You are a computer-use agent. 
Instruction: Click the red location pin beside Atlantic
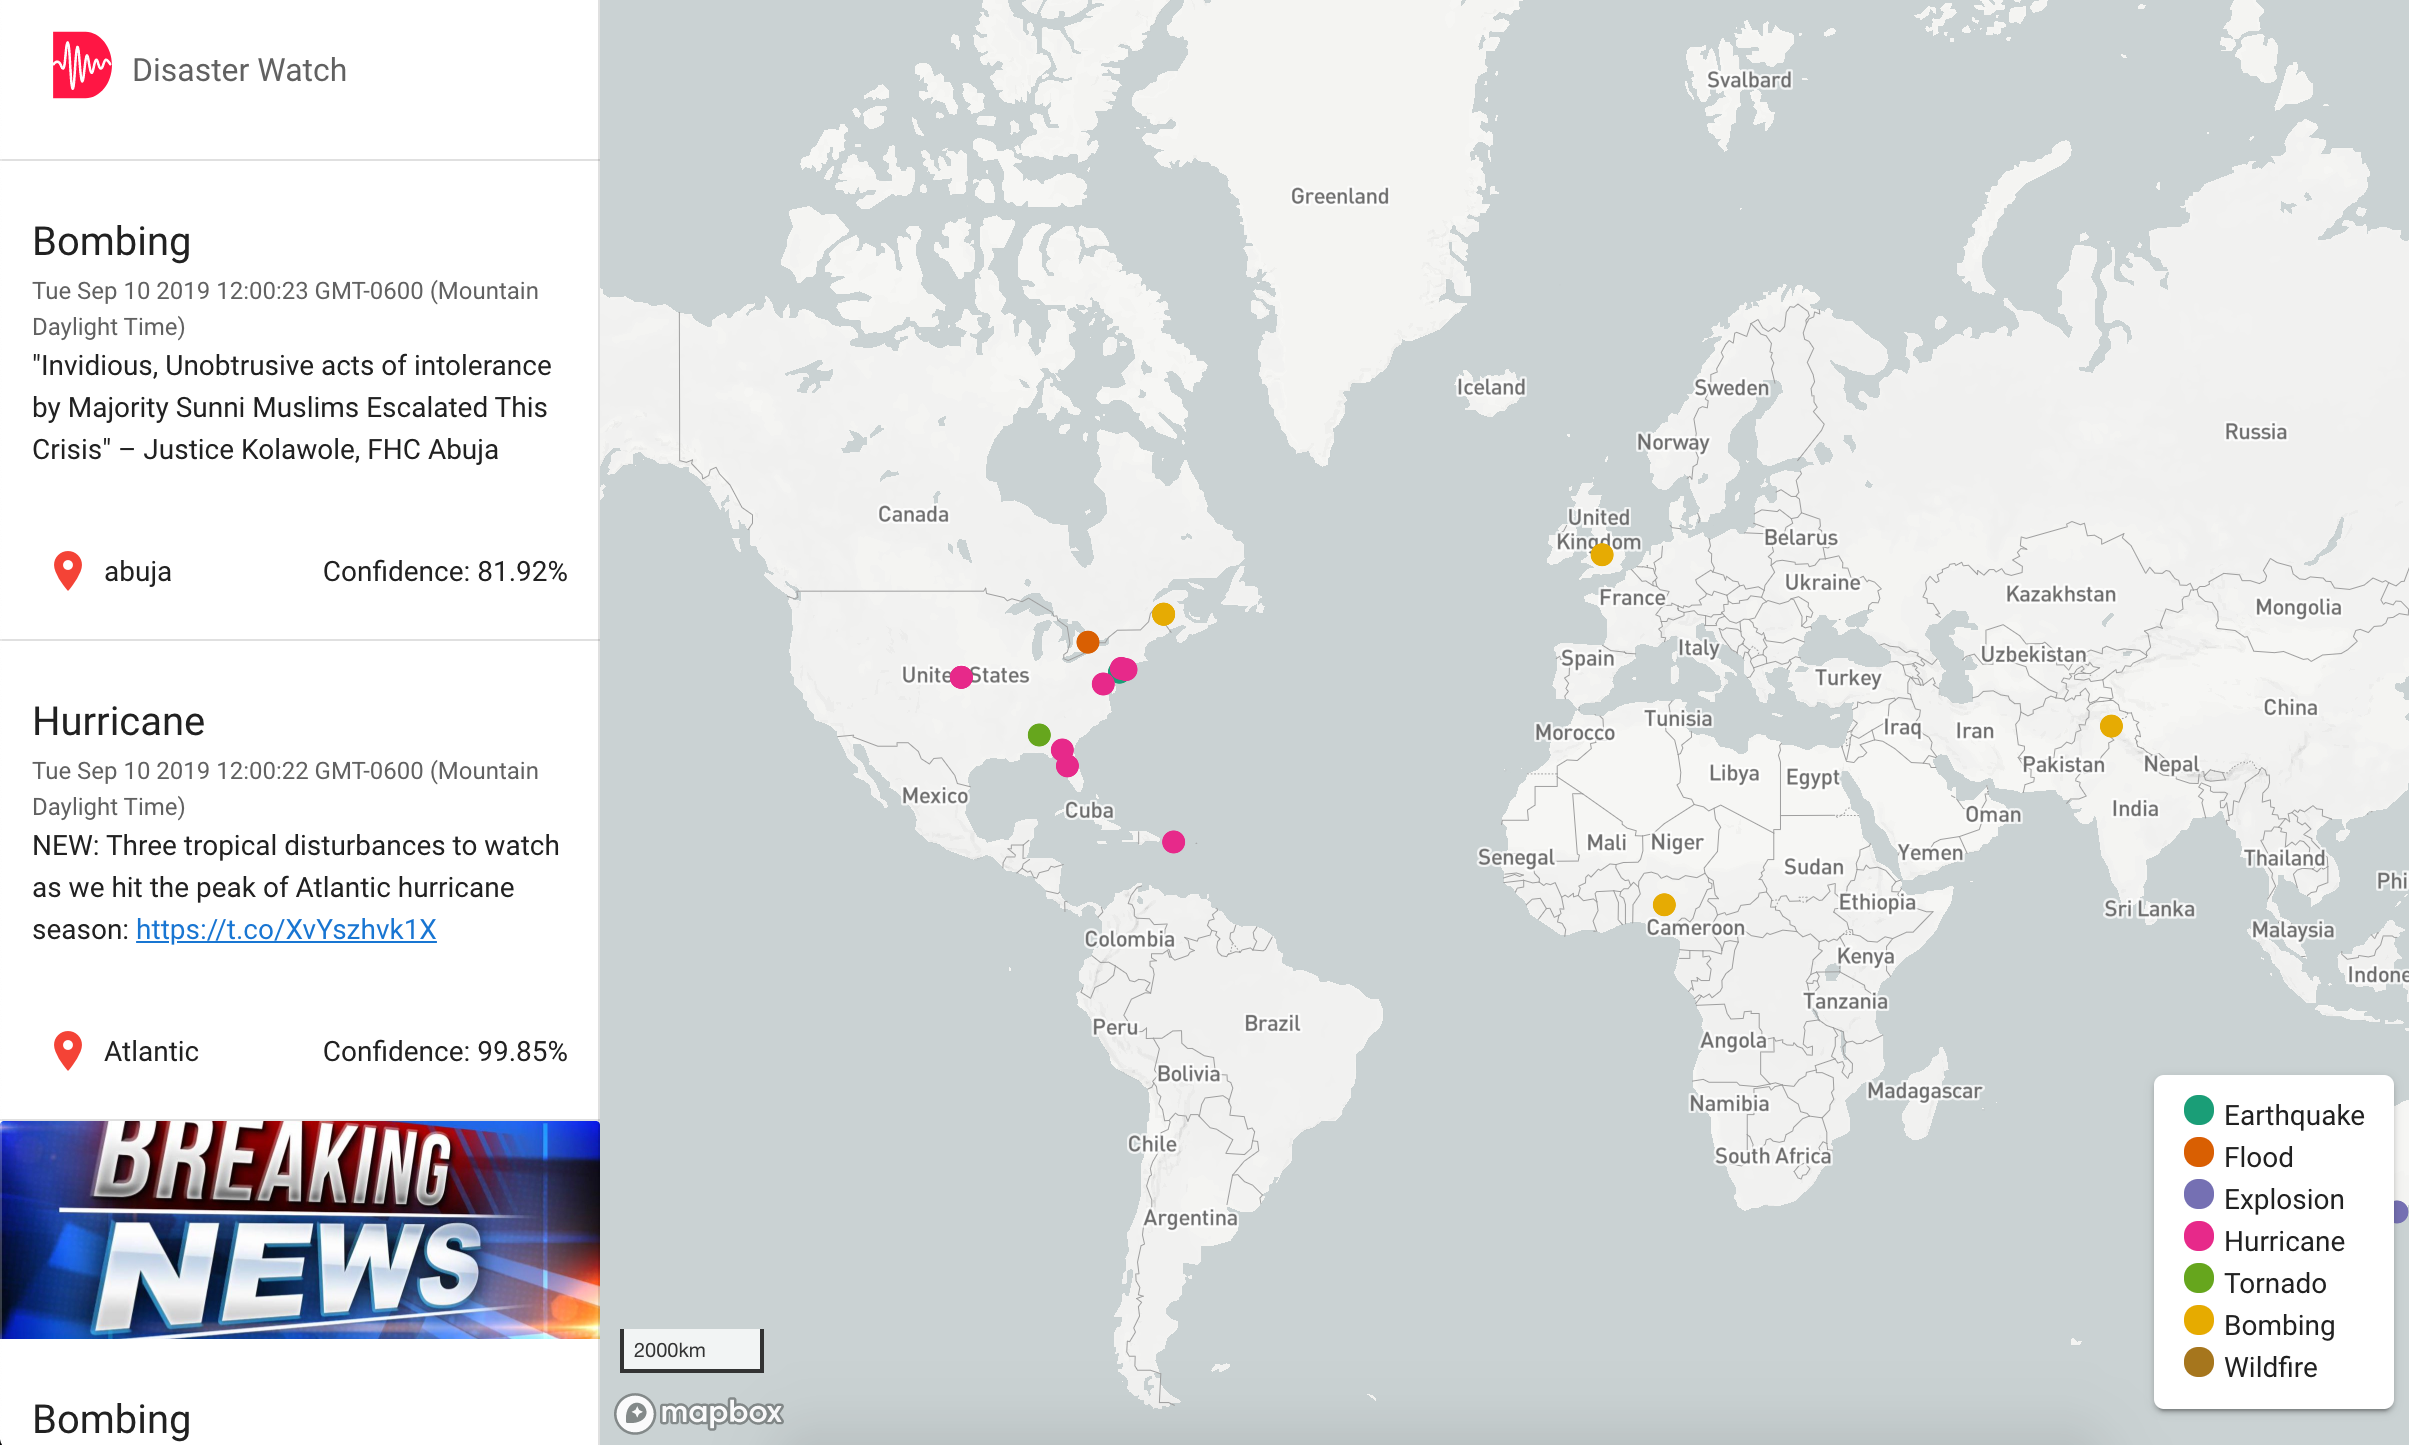click(67, 1050)
